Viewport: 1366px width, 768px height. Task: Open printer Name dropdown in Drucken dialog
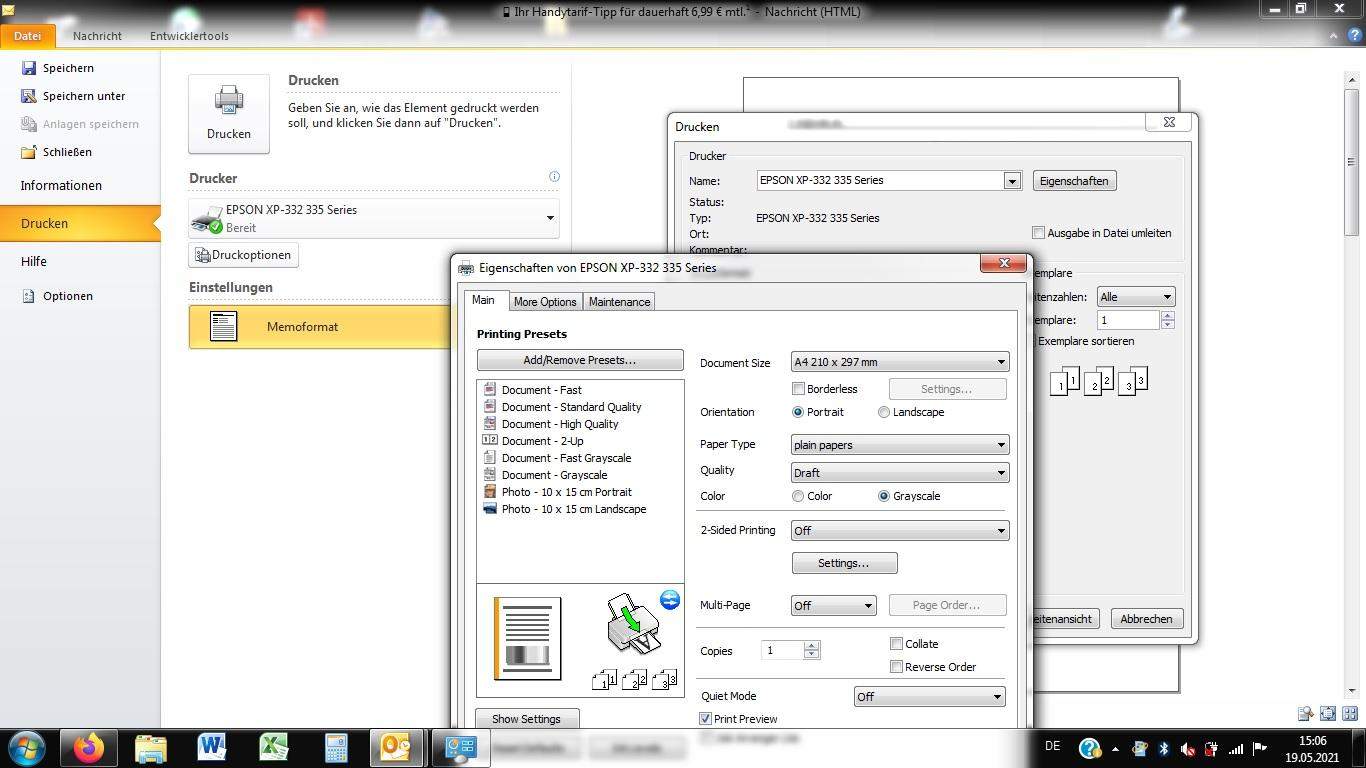1012,181
